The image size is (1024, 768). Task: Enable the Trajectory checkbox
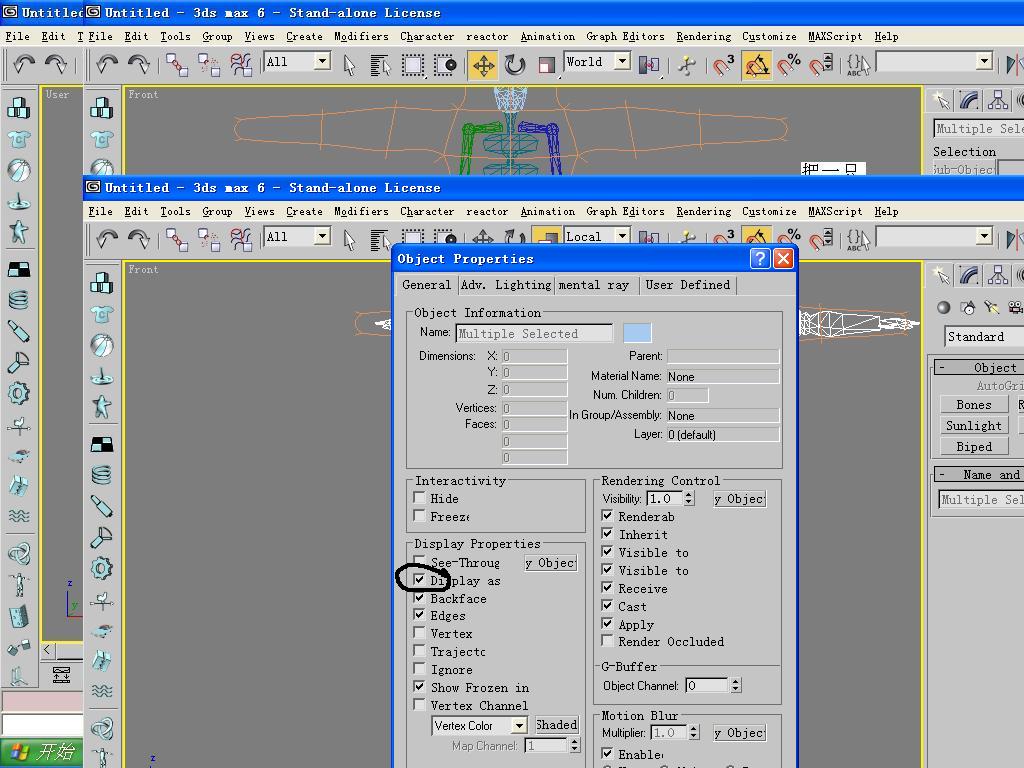pos(419,651)
